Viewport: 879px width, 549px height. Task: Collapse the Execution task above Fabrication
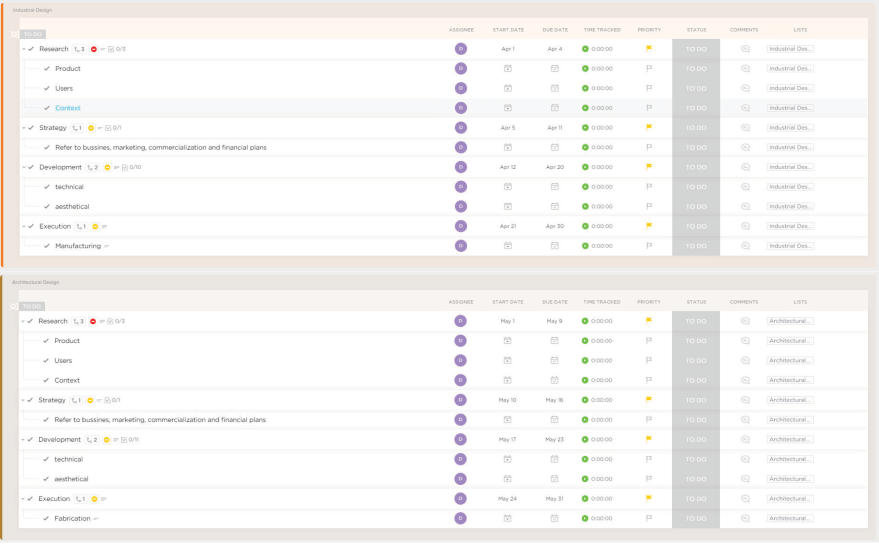coord(23,499)
